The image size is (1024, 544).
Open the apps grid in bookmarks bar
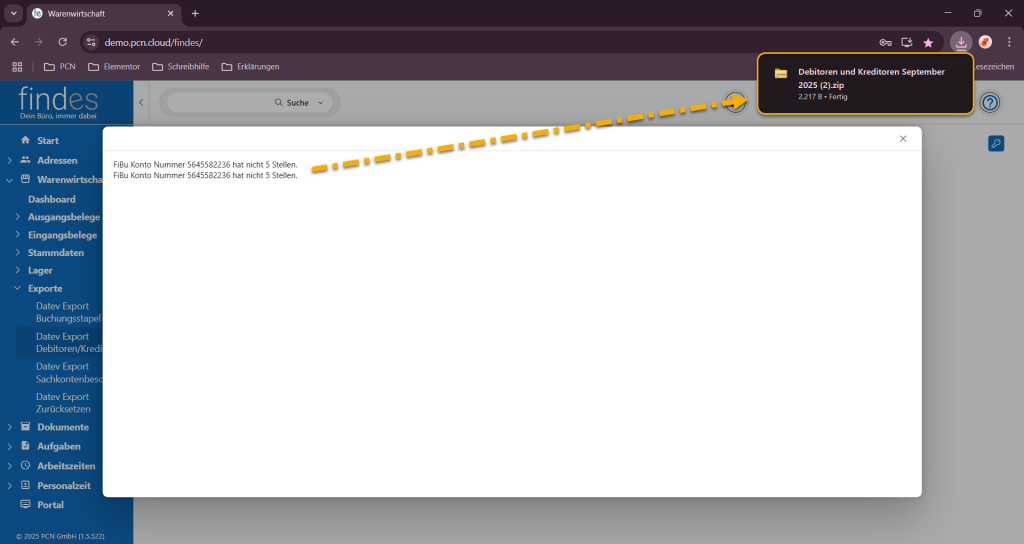click(17, 67)
